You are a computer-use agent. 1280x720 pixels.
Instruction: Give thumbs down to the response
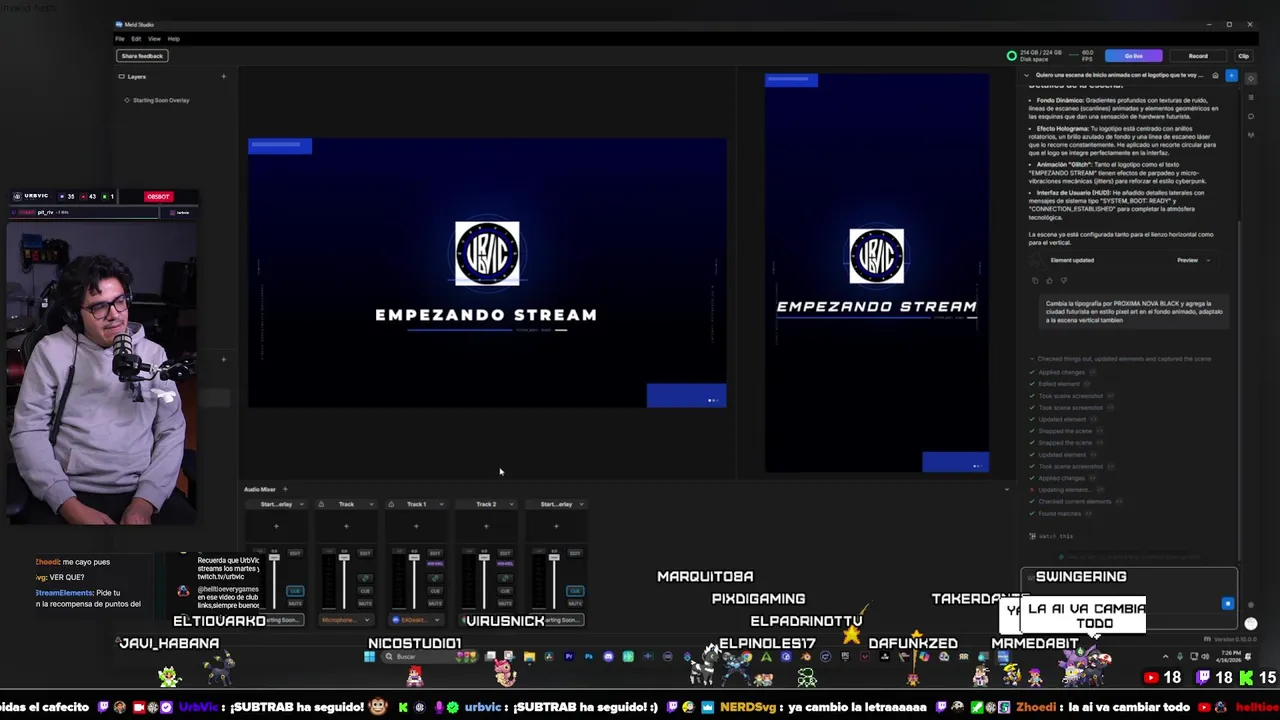click(1064, 280)
